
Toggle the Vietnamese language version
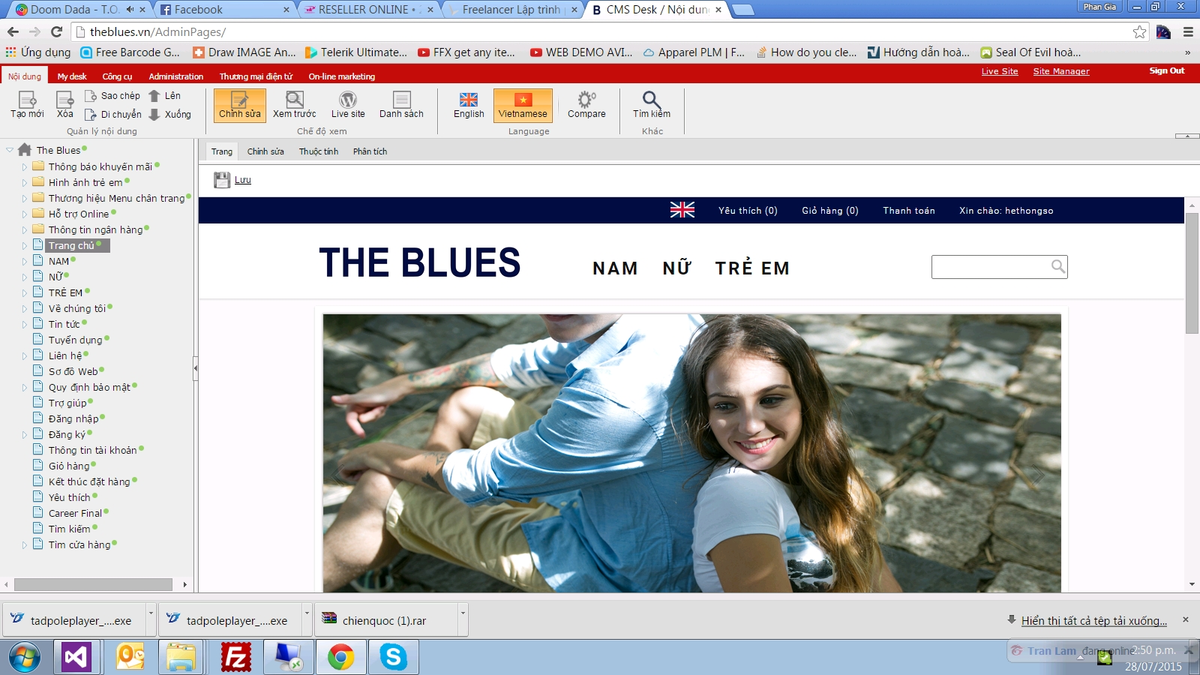[x=523, y=105]
